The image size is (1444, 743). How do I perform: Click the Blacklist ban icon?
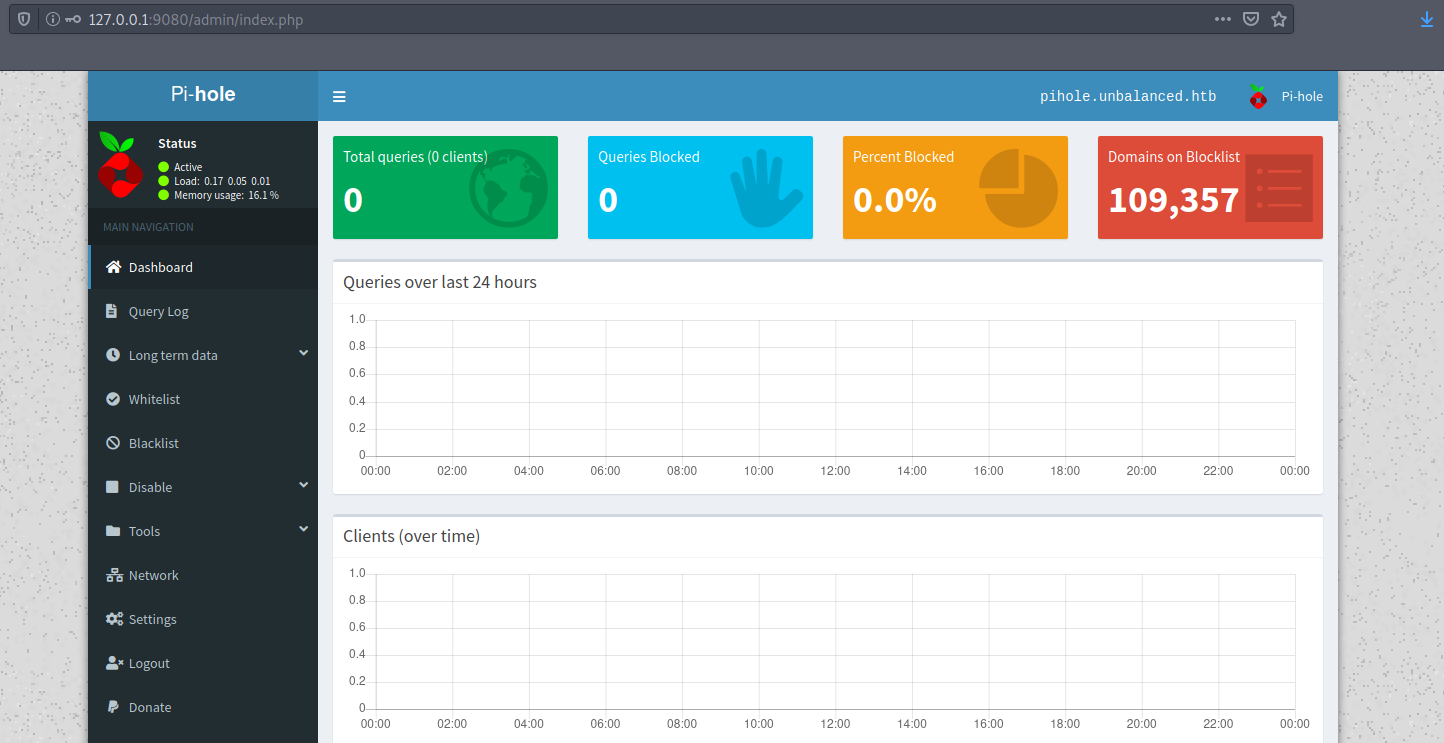113,443
